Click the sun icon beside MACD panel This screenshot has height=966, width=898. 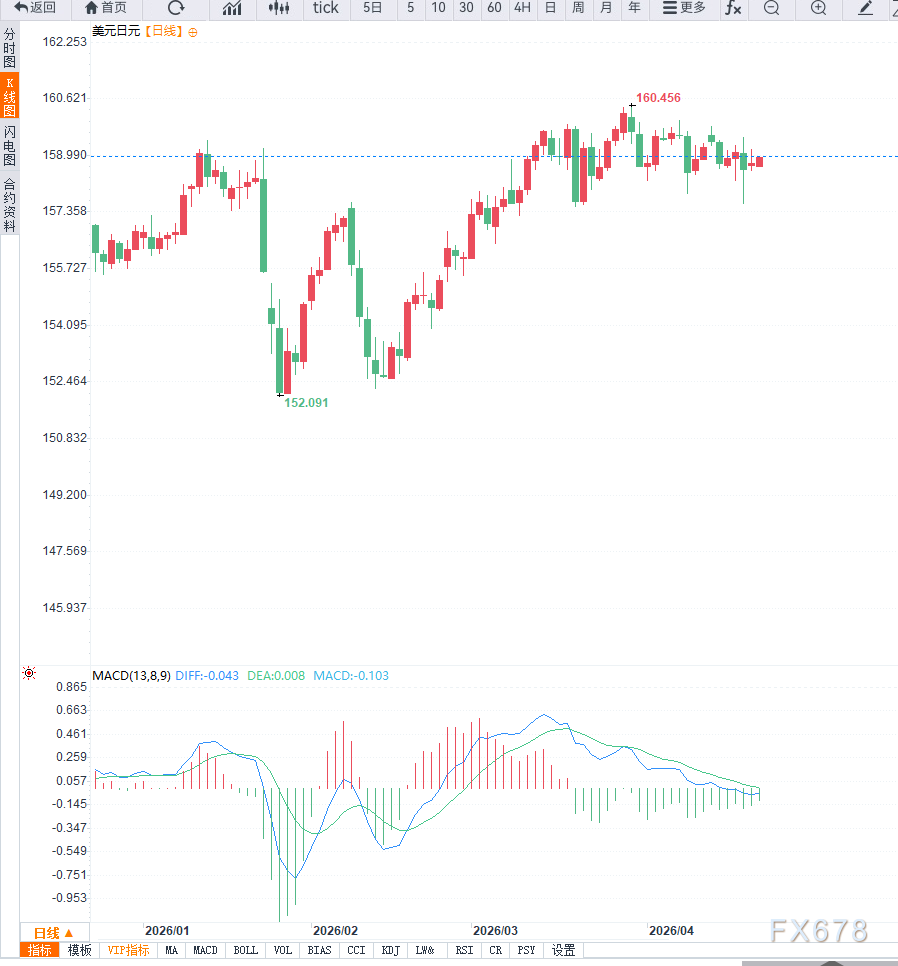(x=29, y=674)
